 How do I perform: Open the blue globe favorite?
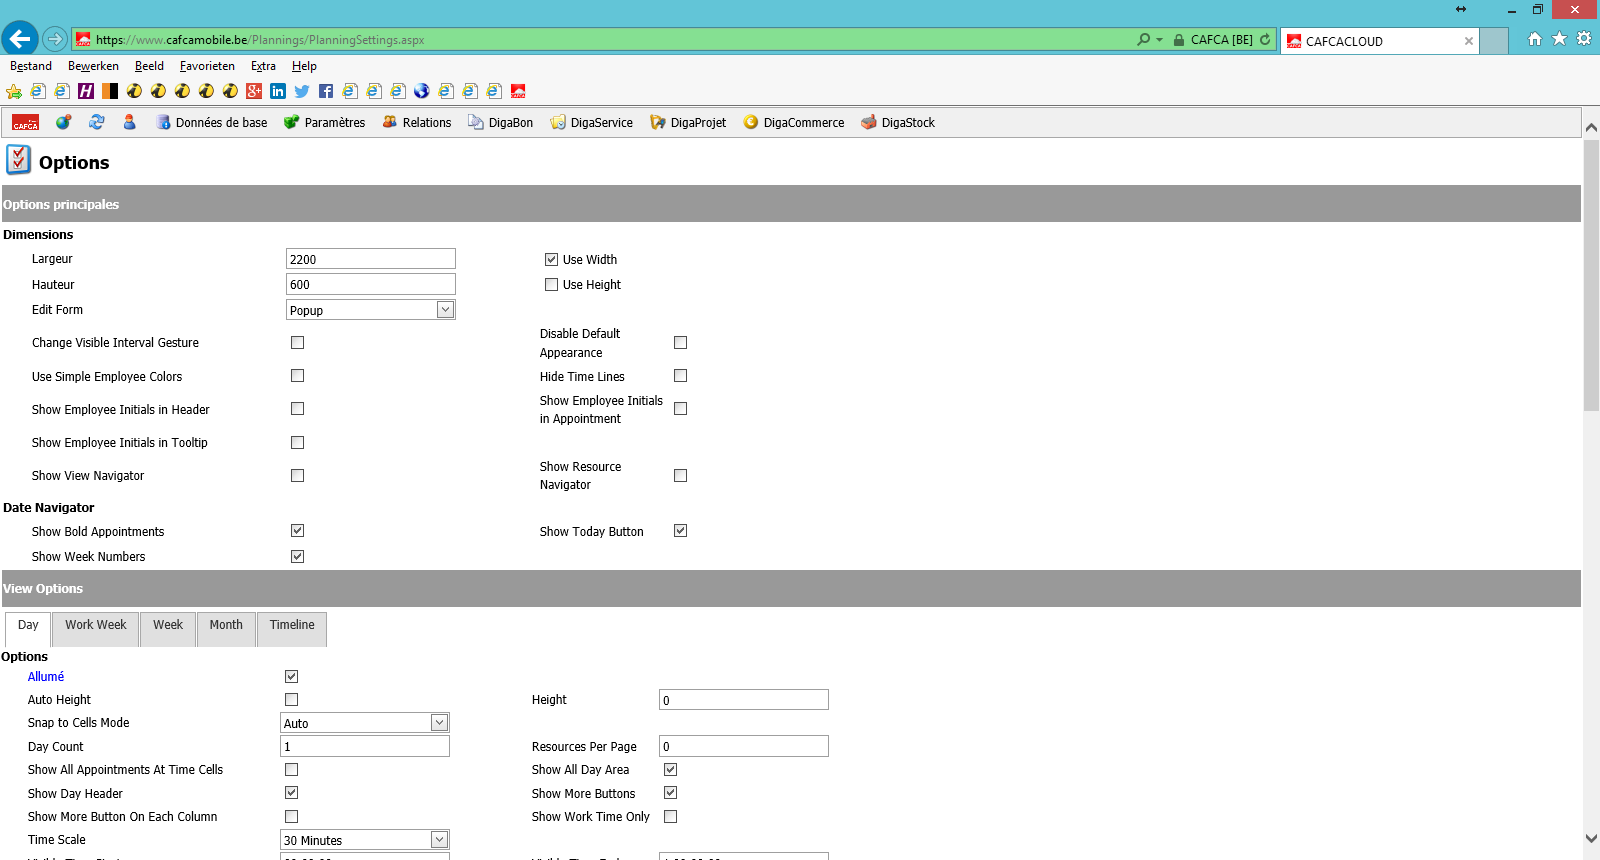[x=422, y=91]
